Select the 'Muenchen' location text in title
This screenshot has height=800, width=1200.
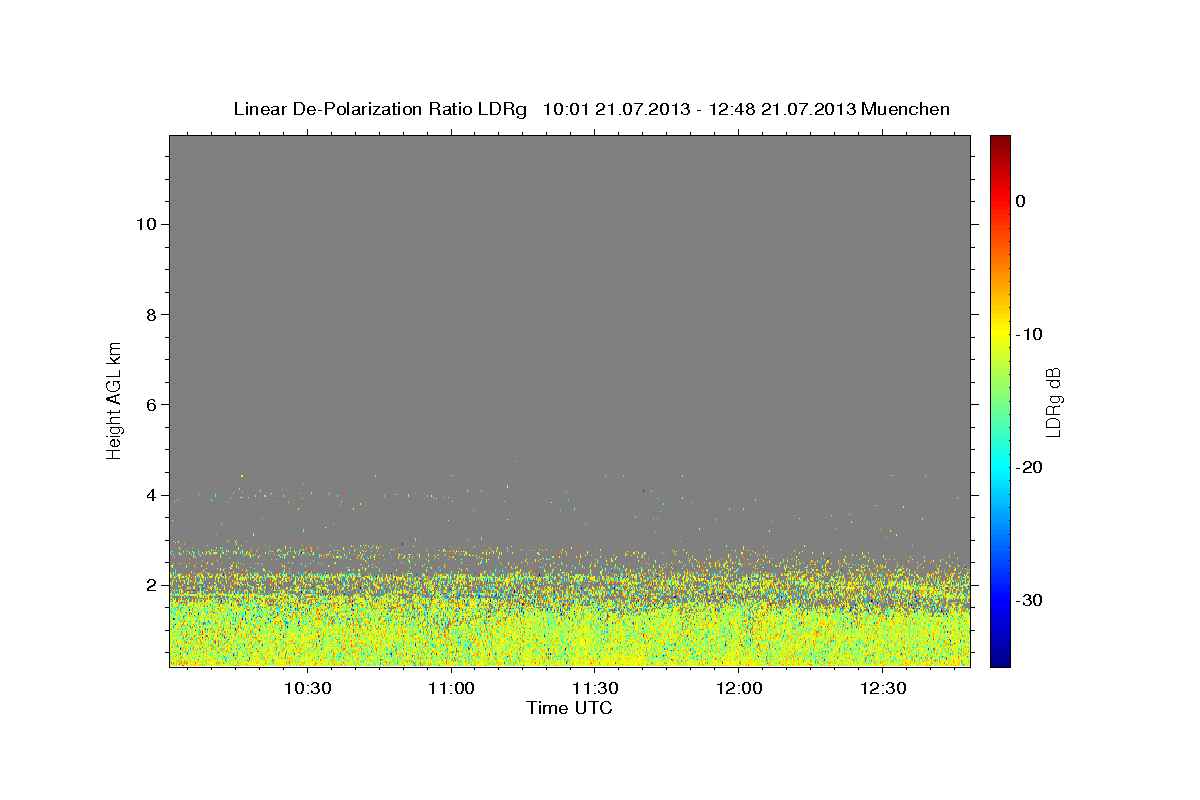click(906, 109)
